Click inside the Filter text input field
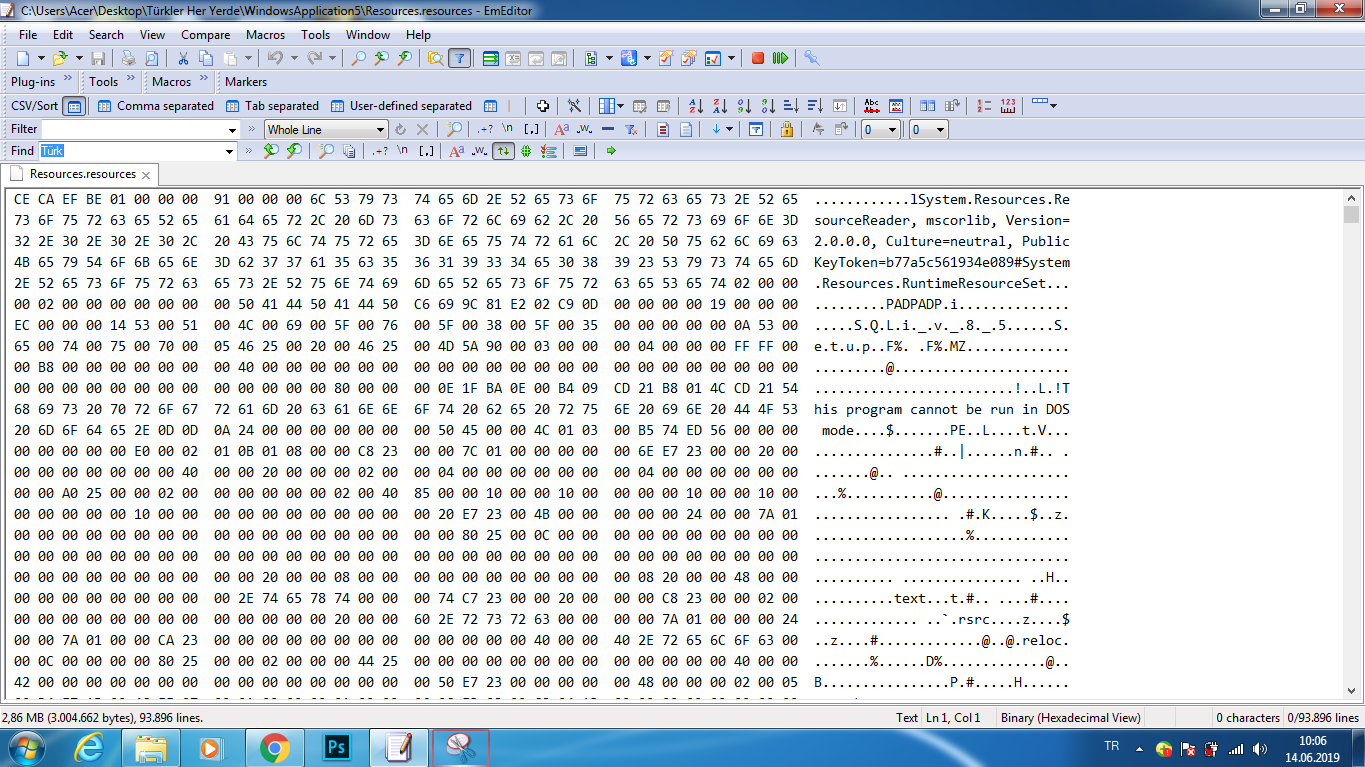Screen dimensions: 1365x767 [132, 129]
